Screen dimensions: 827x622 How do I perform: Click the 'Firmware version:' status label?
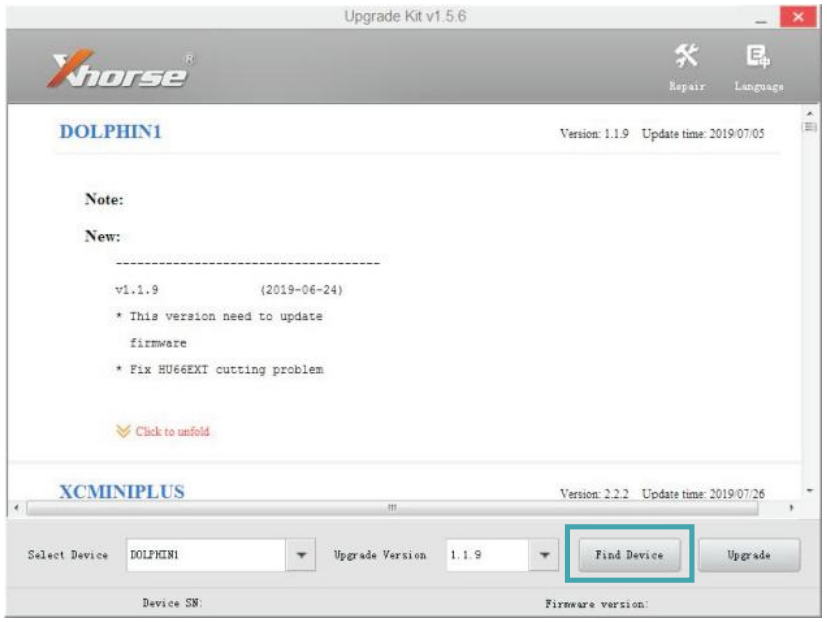[x=597, y=604]
